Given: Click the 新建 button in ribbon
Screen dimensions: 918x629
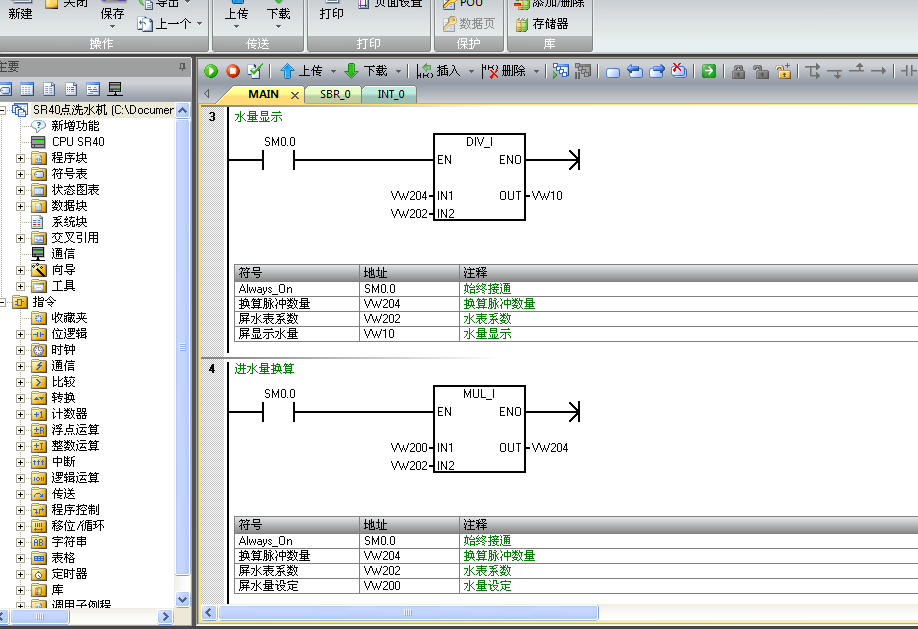Looking at the screenshot, I should click(x=20, y=13).
